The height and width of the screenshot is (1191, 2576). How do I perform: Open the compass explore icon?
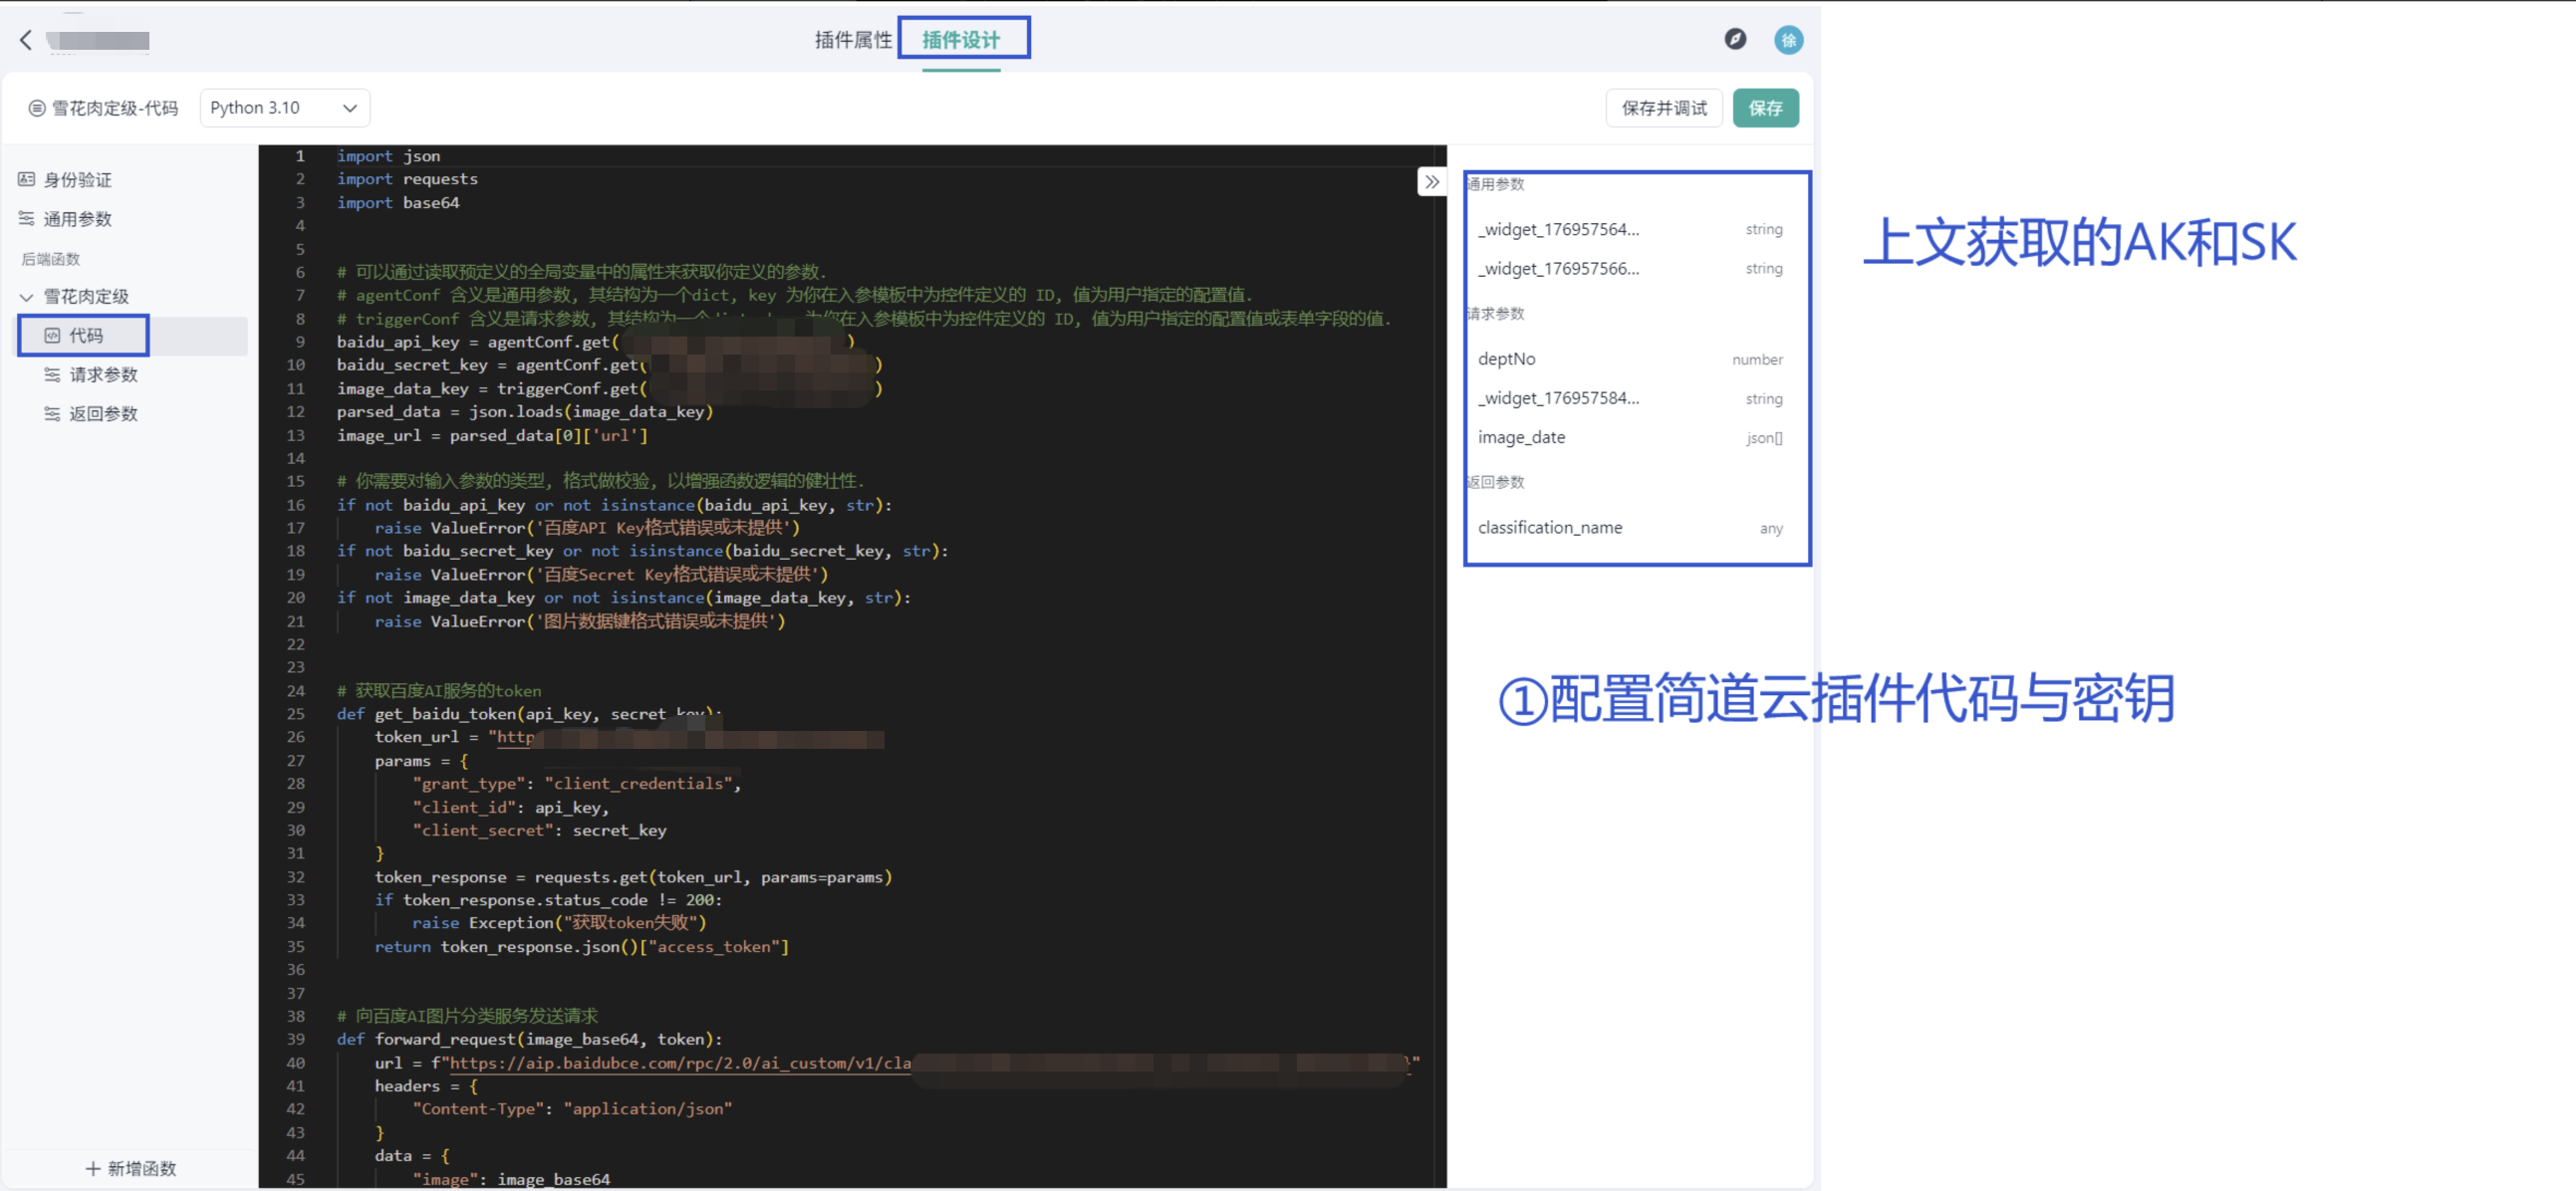(x=1735, y=39)
